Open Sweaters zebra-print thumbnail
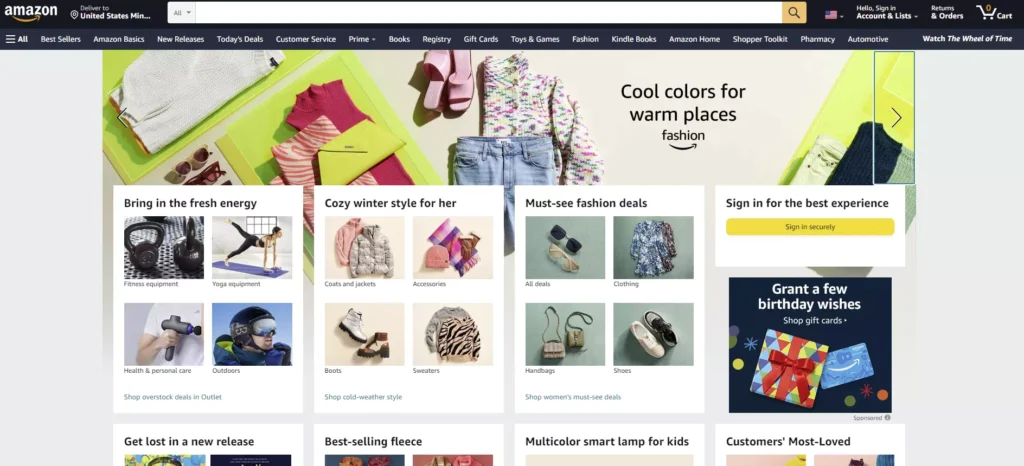The height and width of the screenshot is (466, 1024). tap(453, 334)
